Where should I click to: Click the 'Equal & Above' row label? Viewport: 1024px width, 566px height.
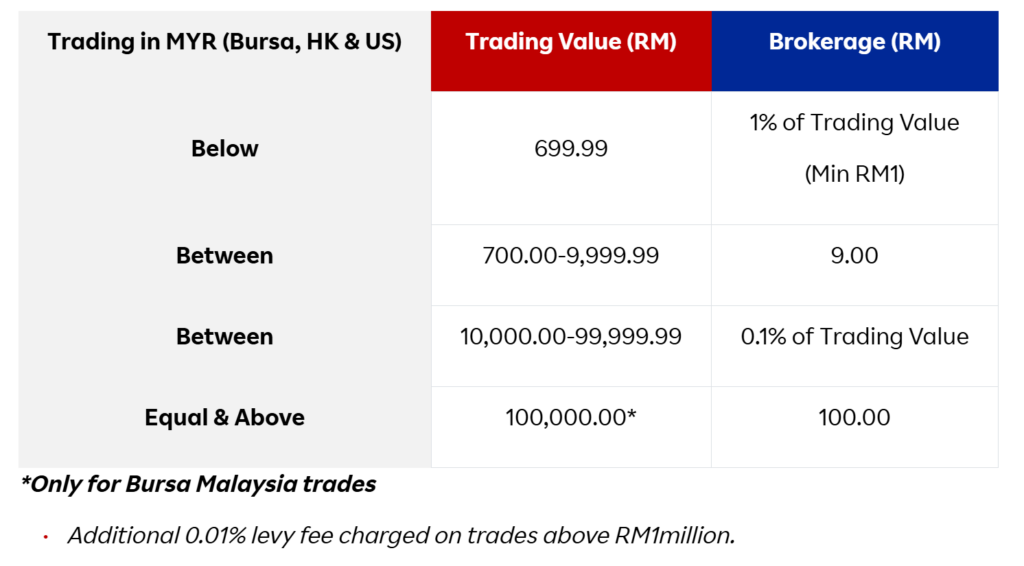coord(224,417)
